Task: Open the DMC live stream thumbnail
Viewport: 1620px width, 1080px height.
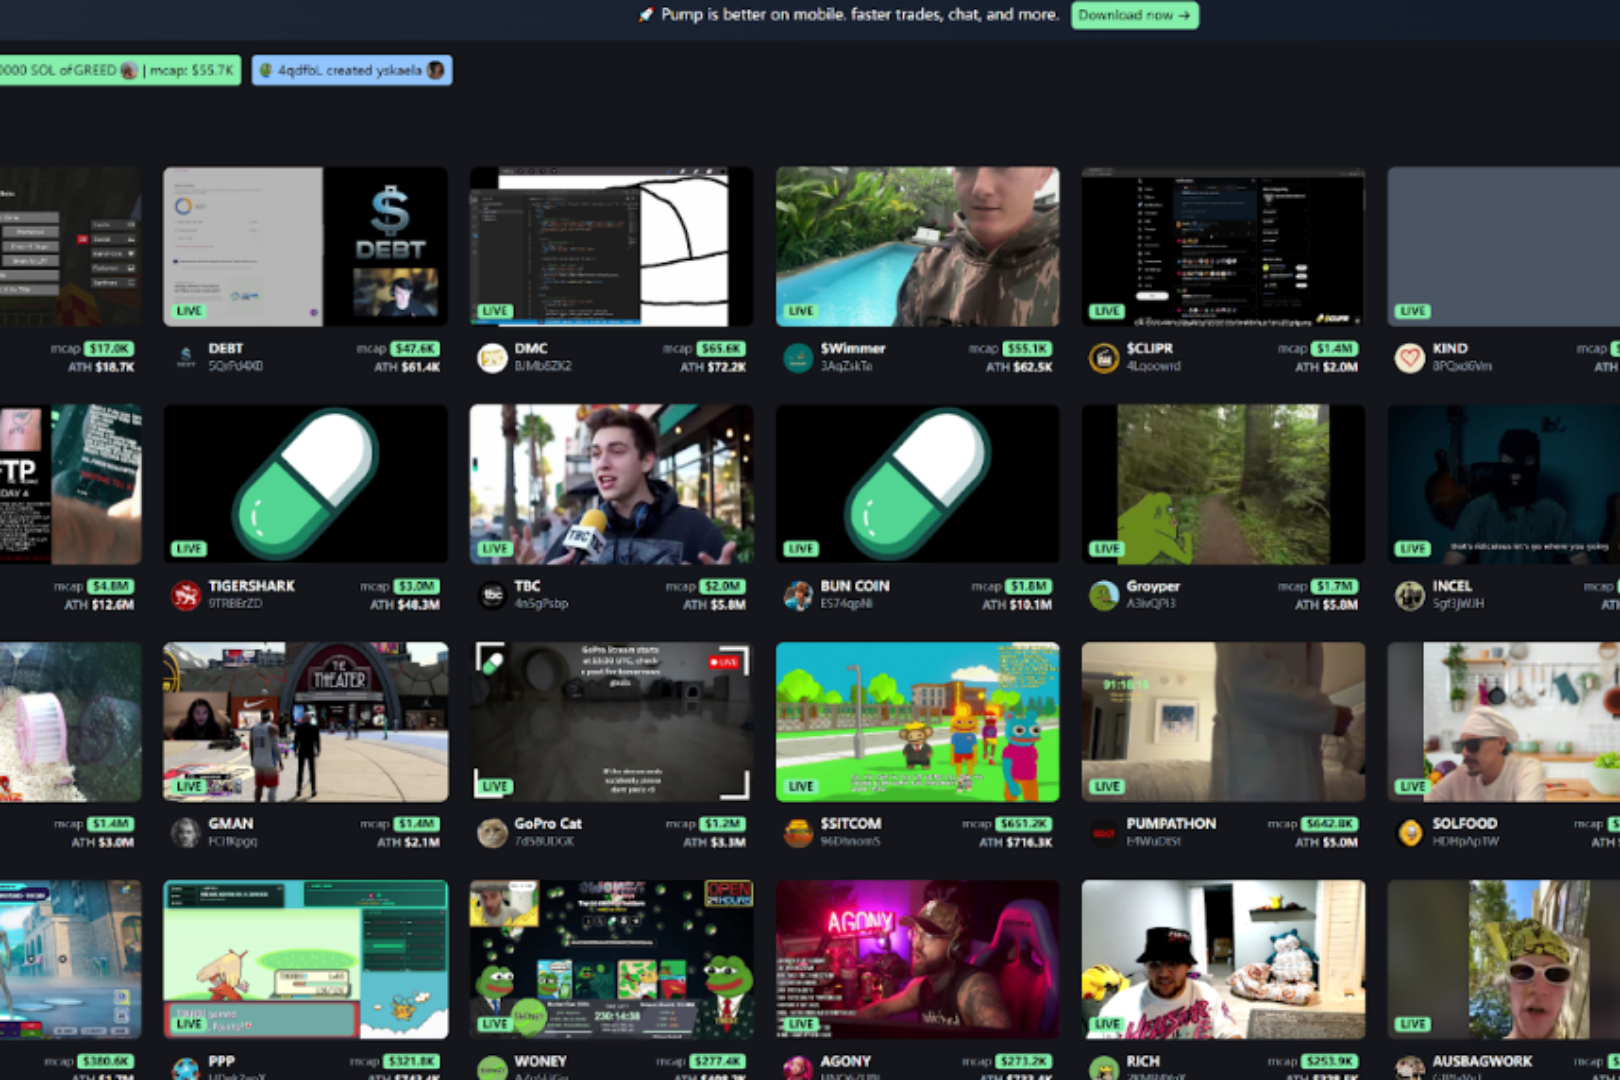Action: pyautogui.click(x=611, y=246)
